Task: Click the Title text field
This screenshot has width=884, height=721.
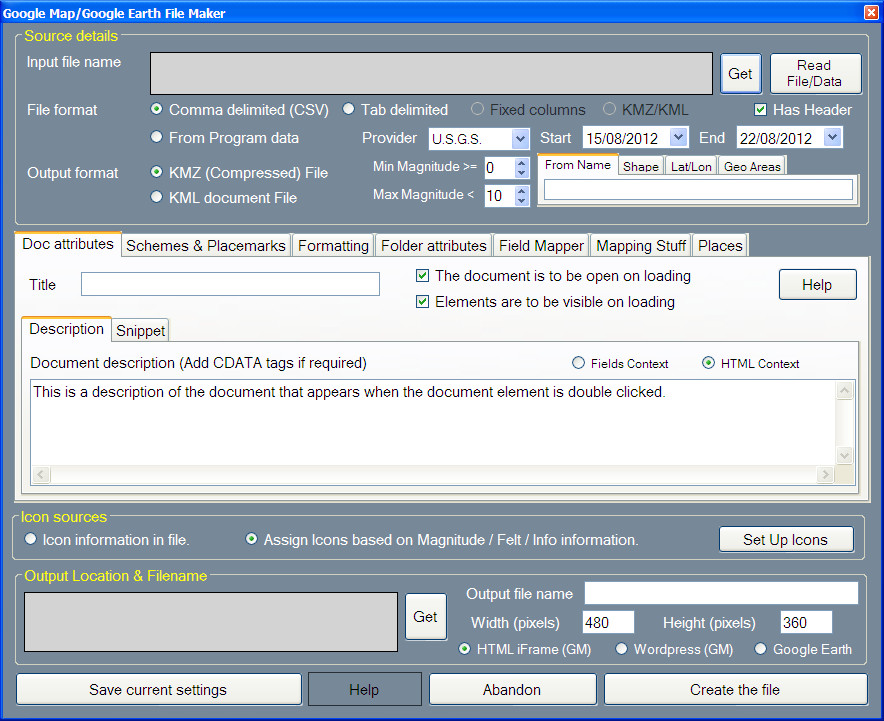Action: click(x=230, y=285)
